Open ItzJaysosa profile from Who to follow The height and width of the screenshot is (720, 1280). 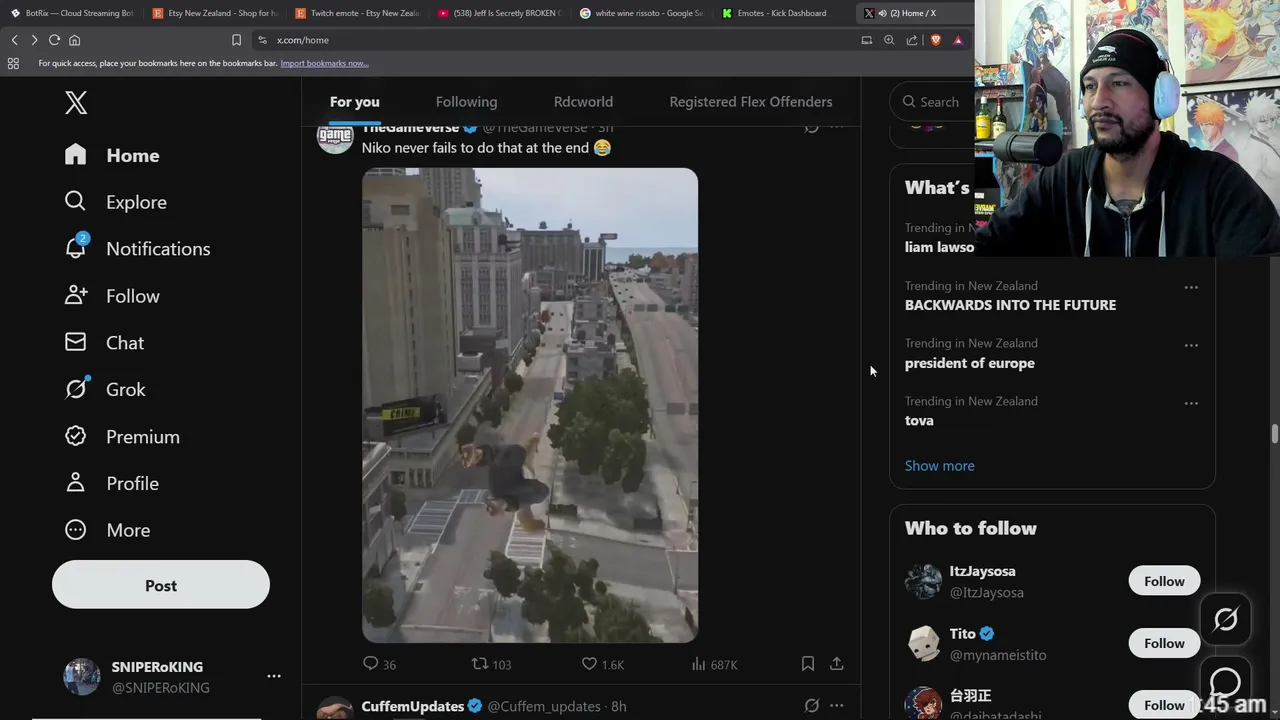982,571
